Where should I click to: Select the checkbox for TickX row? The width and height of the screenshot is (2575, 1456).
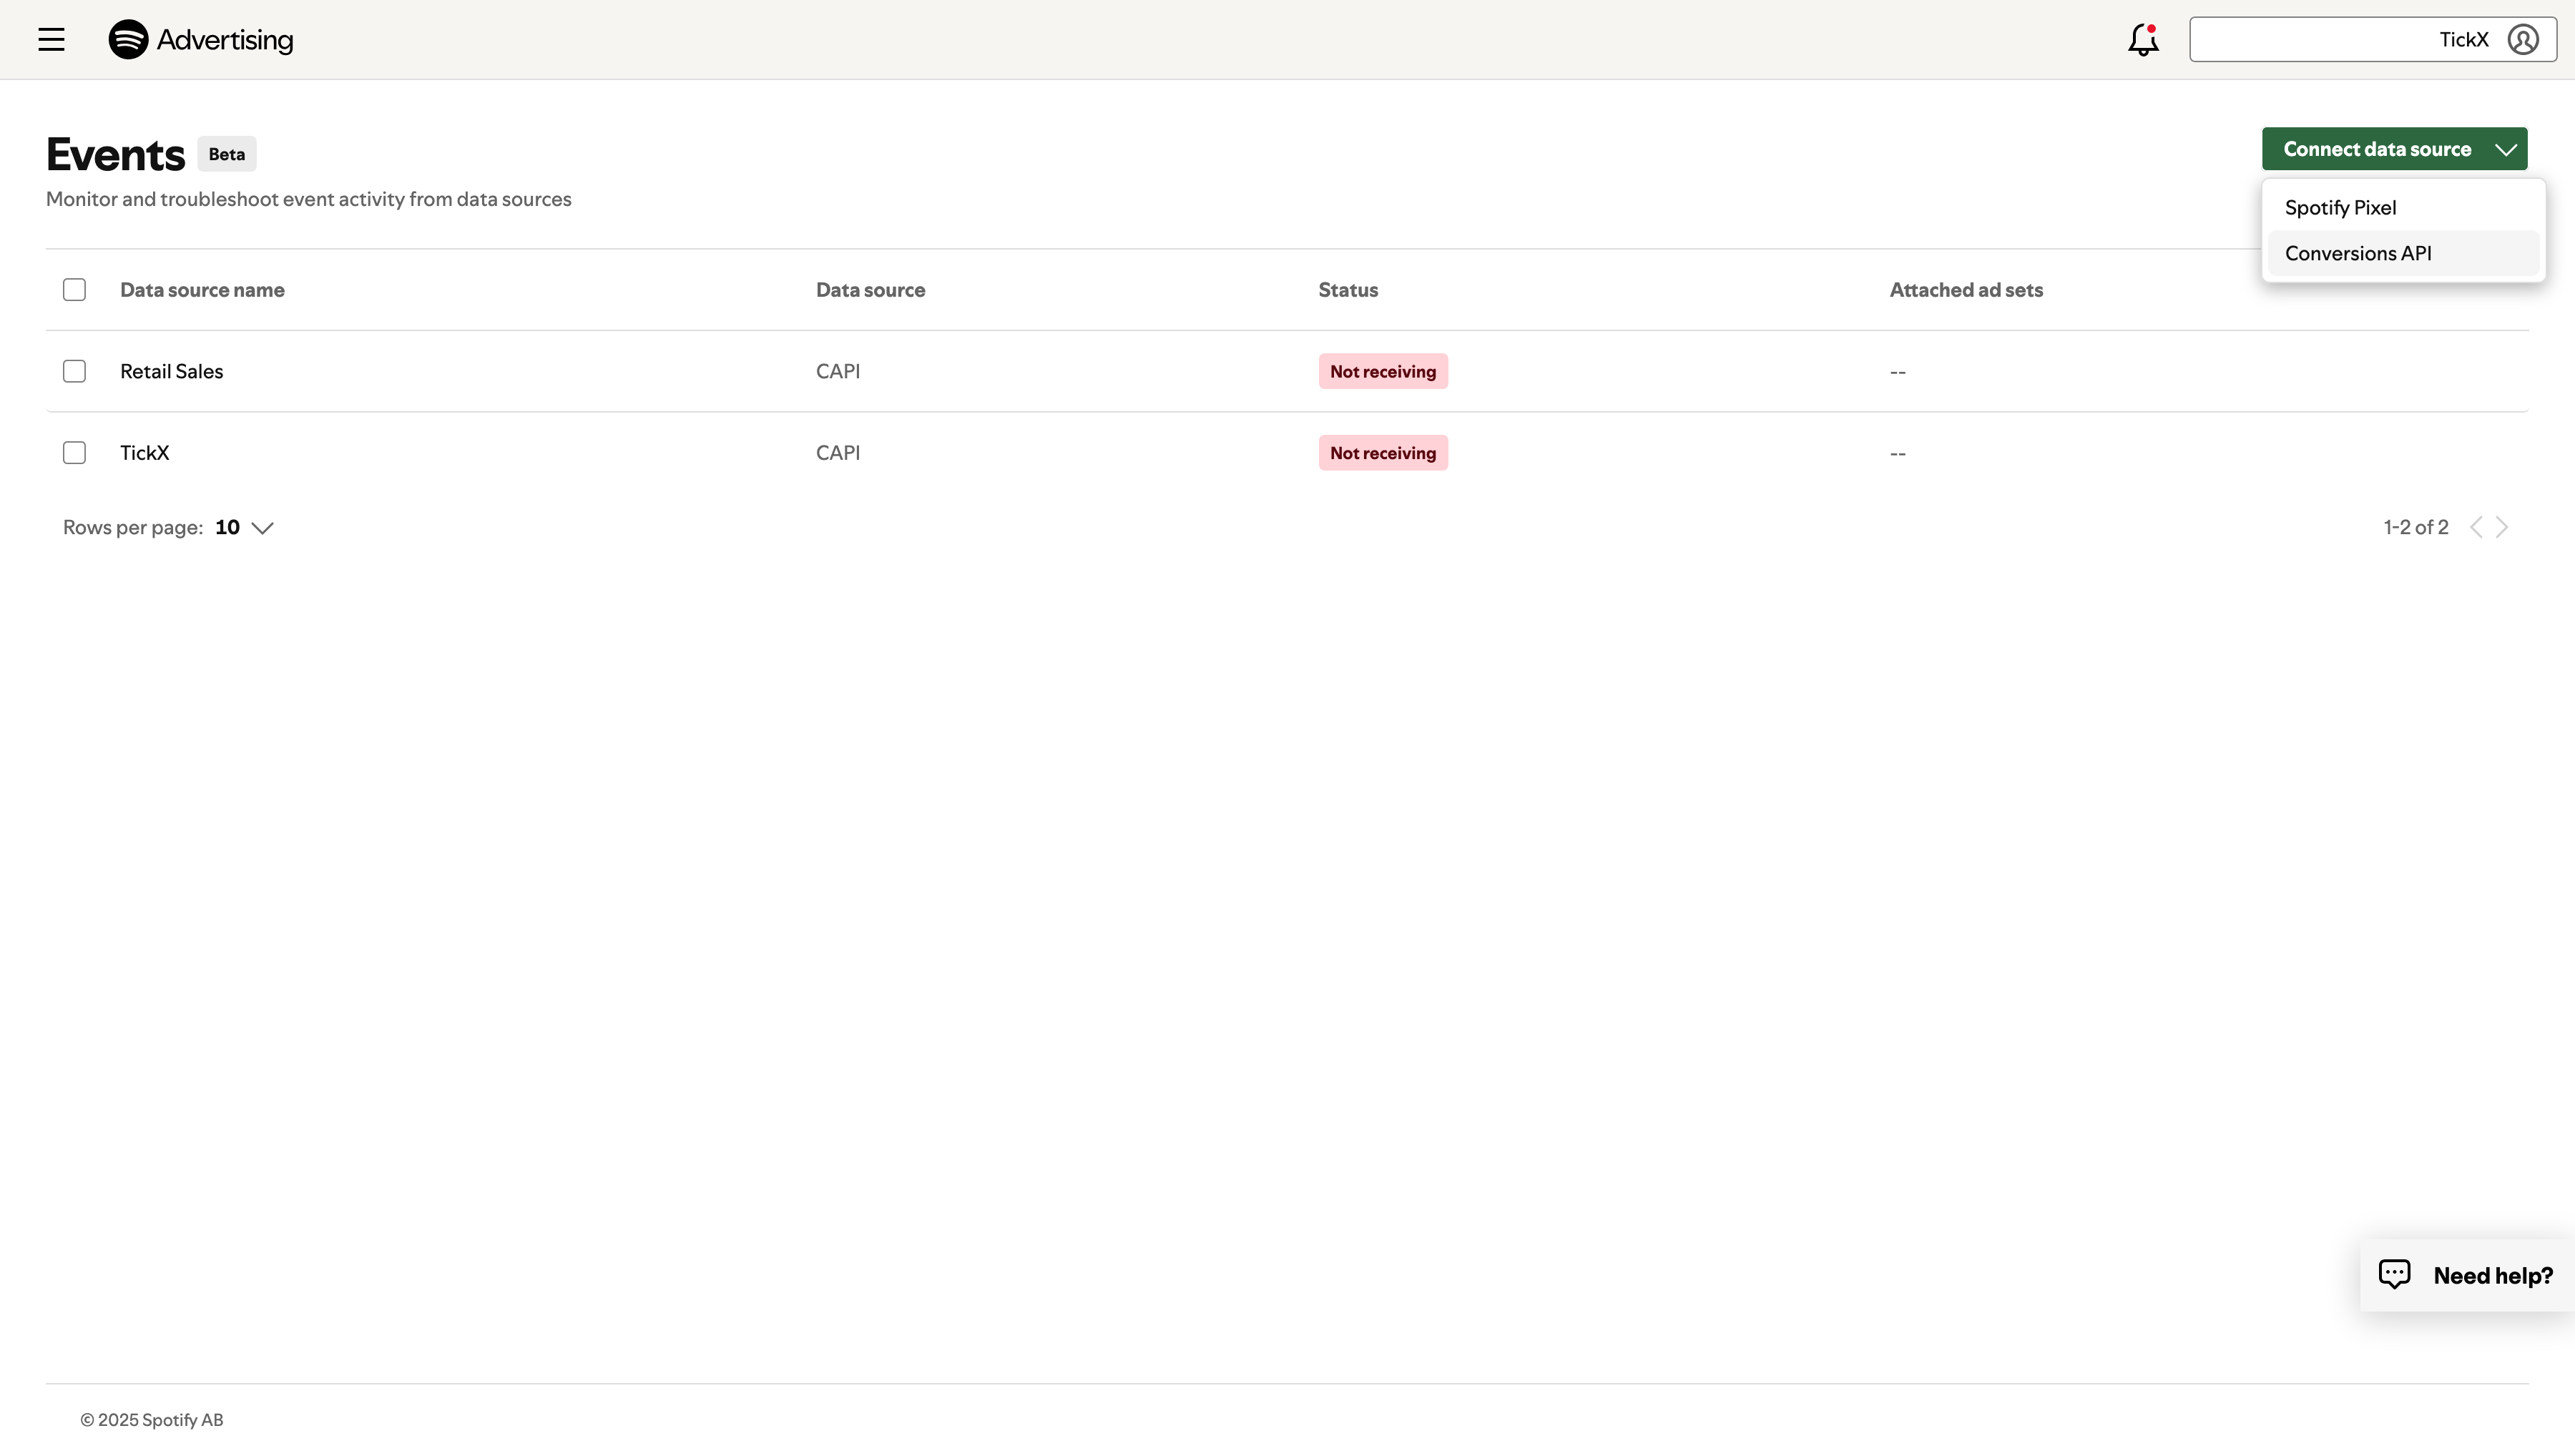click(x=74, y=452)
